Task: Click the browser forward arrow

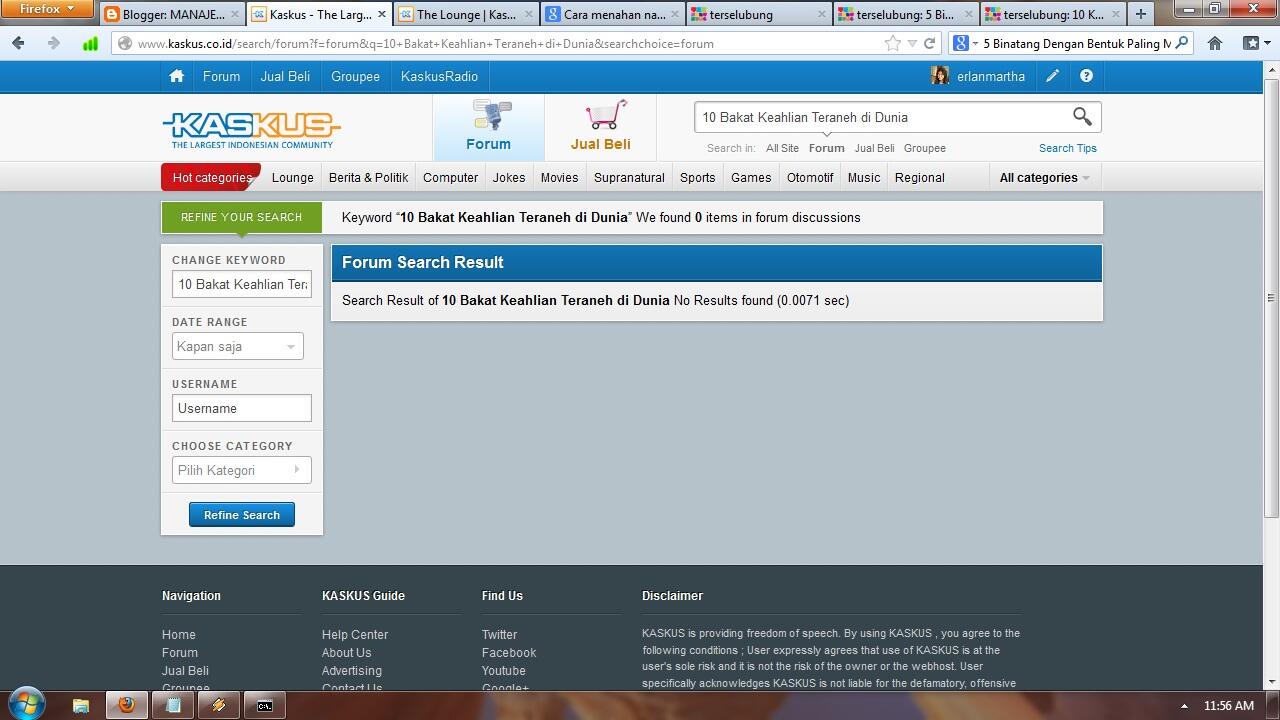Action: point(54,43)
